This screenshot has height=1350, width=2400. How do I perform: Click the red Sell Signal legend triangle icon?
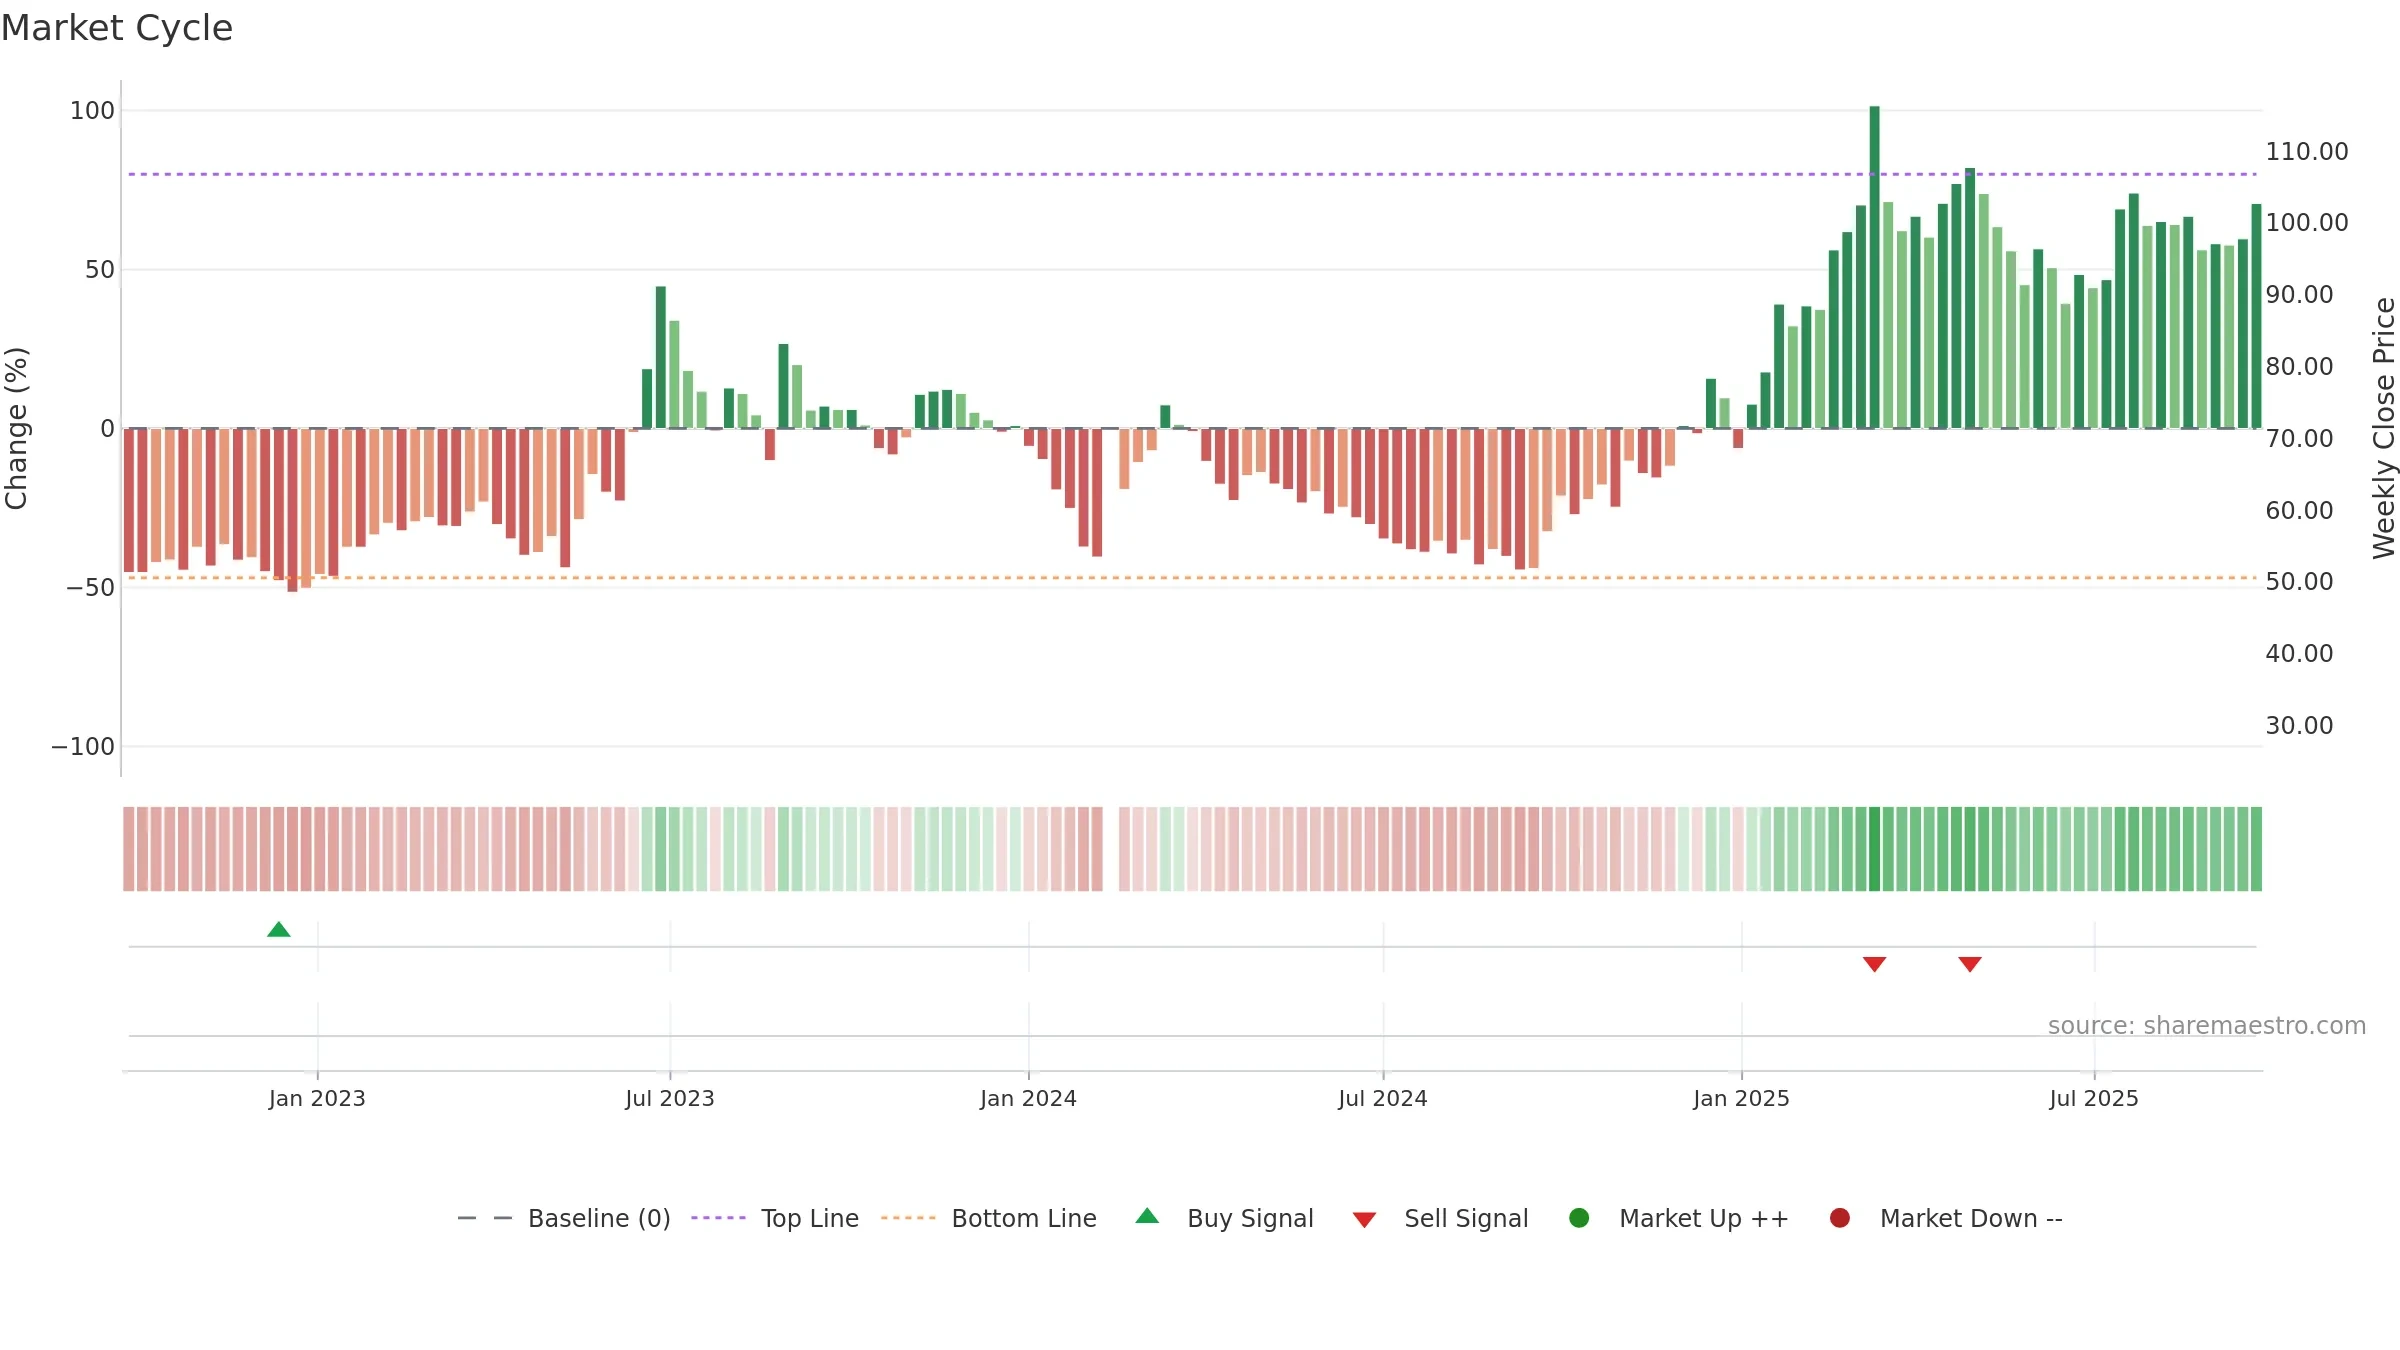pos(1365,1220)
